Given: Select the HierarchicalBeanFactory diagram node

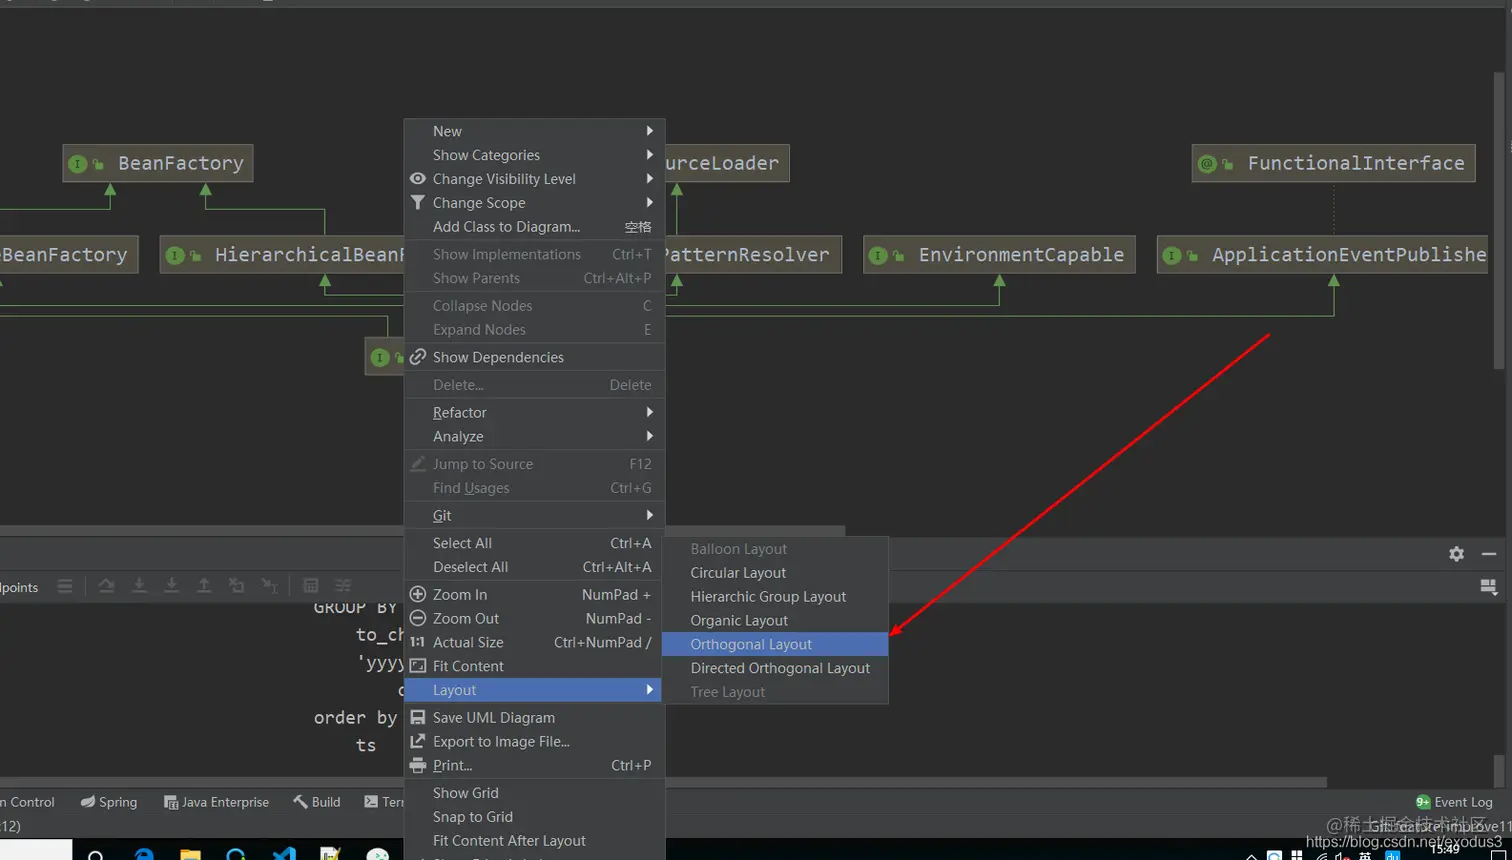Looking at the screenshot, I should (x=282, y=255).
